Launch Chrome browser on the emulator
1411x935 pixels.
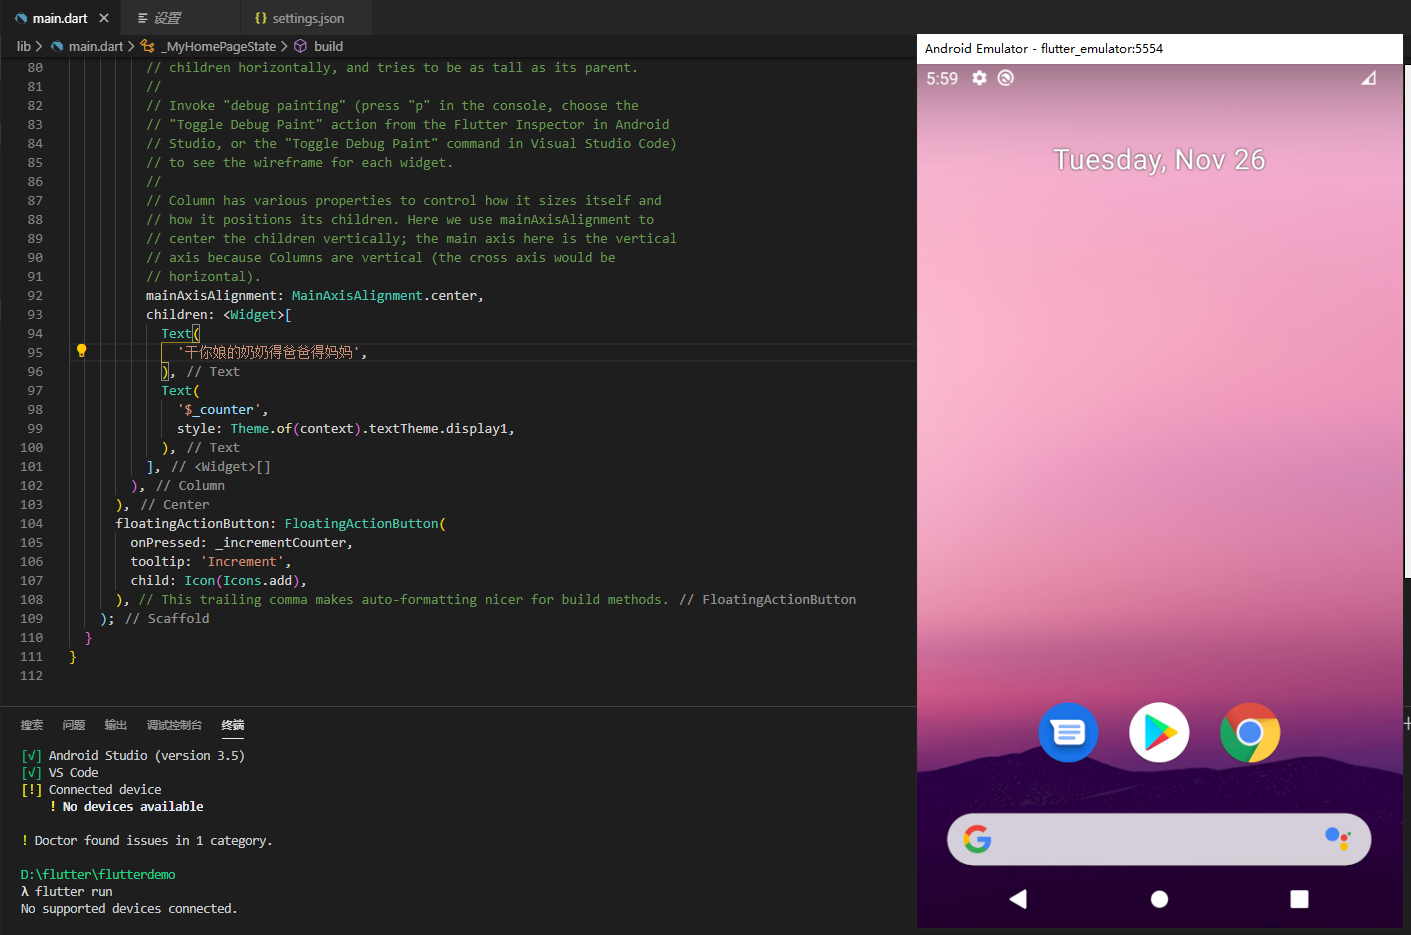[x=1249, y=732]
